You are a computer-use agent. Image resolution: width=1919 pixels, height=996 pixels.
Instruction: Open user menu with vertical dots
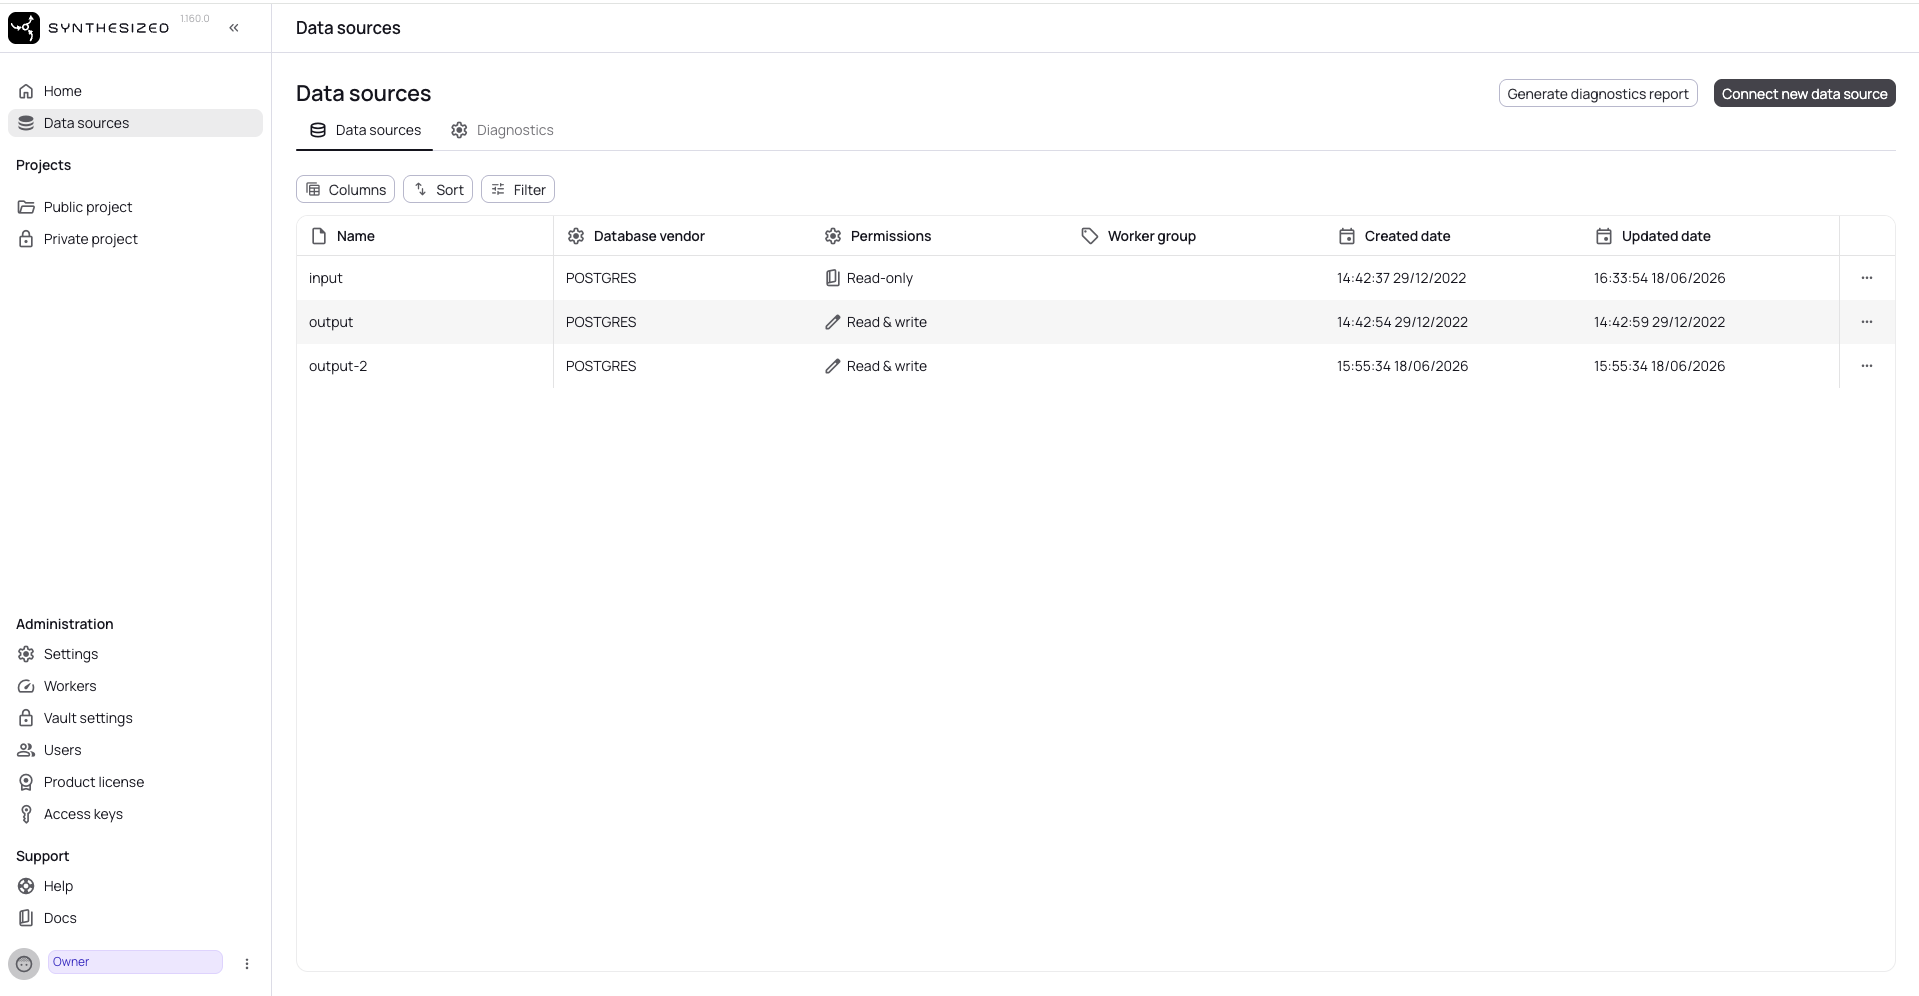click(x=247, y=964)
